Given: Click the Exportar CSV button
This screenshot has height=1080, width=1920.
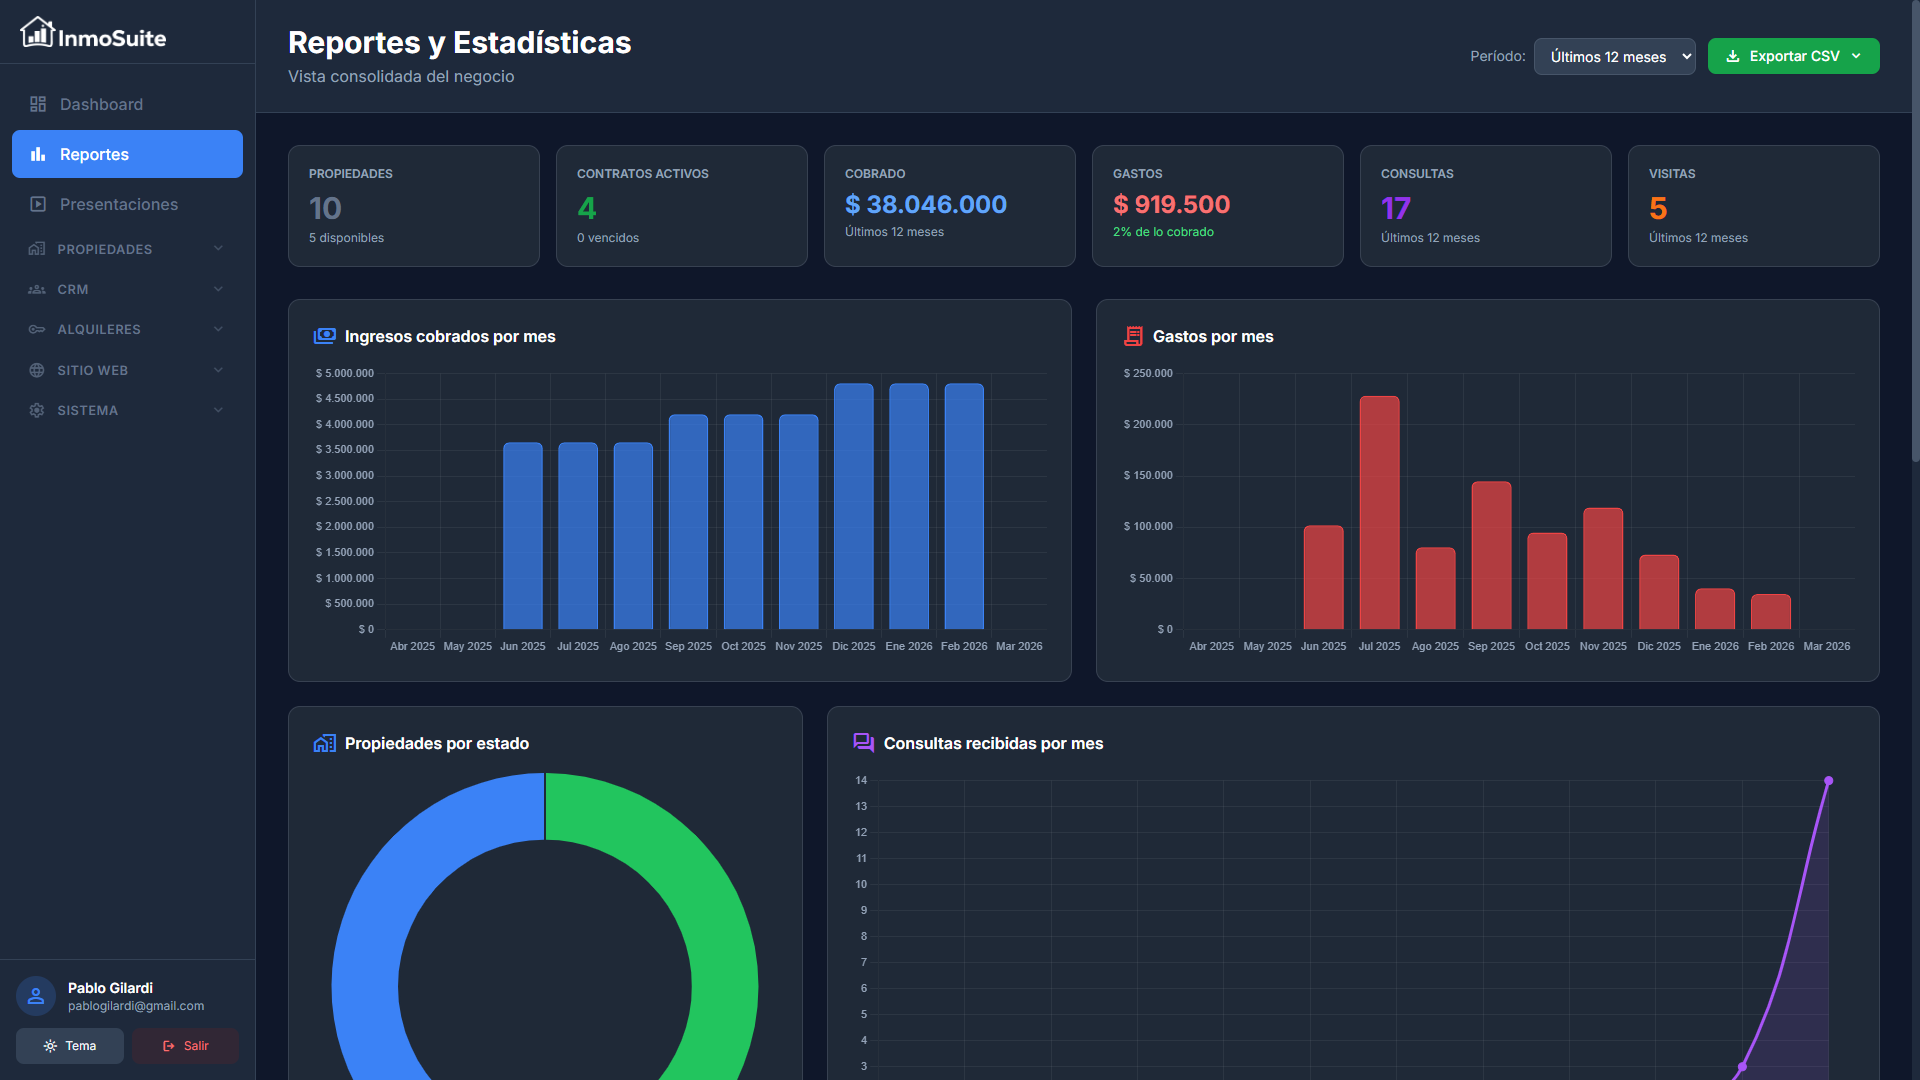Looking at the screenshot, I should [1793, 56].
